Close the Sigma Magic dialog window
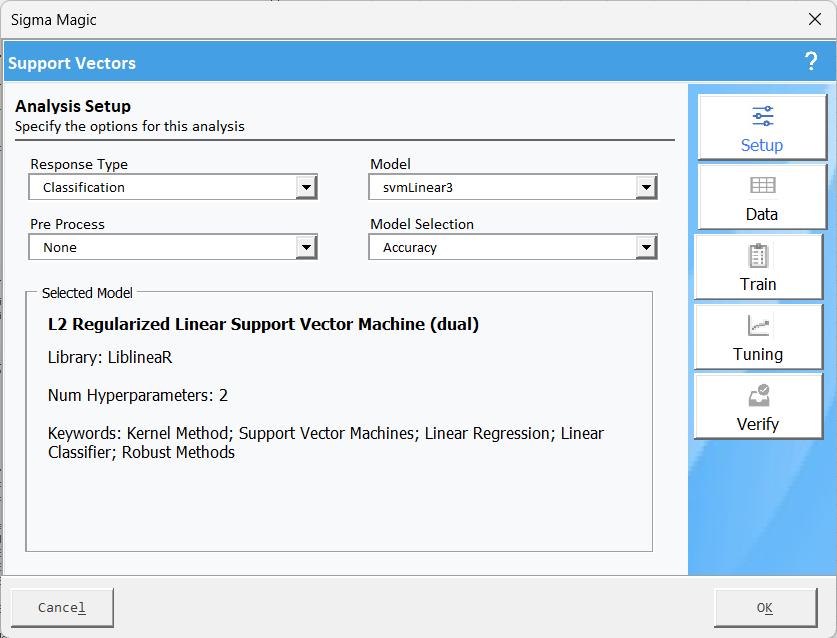Screen dimensions: 837x638 814,19
